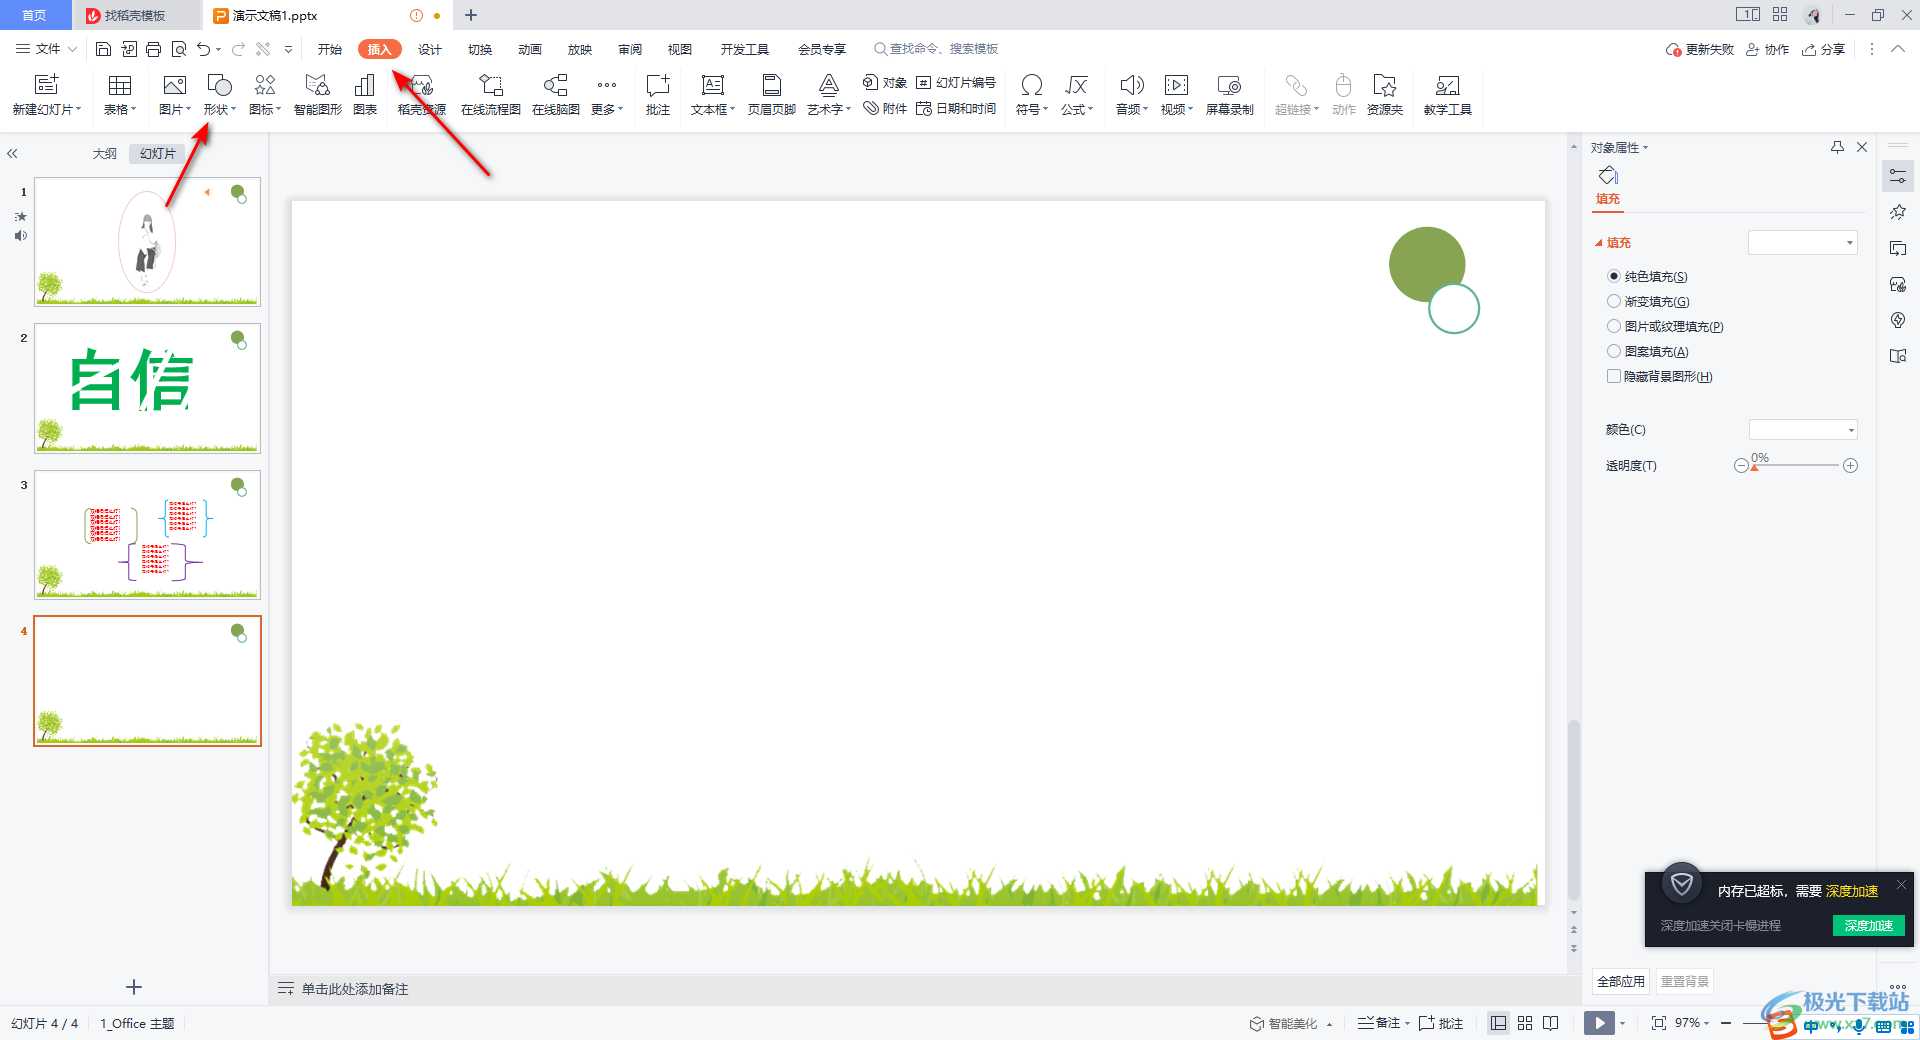Switch to the Animation (动画) tab

530,49
